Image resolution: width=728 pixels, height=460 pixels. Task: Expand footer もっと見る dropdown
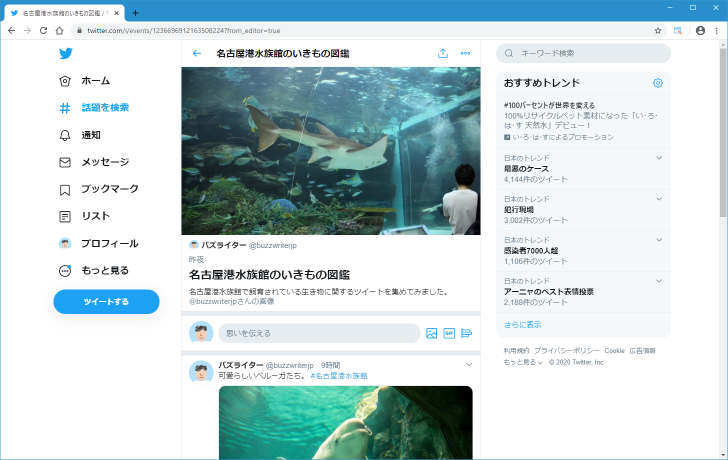tap(523, 363)
